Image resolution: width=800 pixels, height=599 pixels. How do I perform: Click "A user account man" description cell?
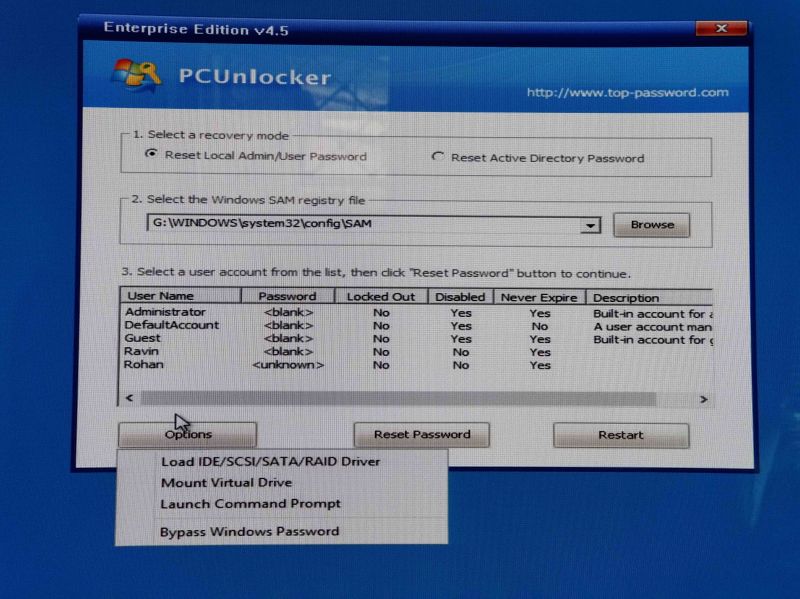[652, 327]
